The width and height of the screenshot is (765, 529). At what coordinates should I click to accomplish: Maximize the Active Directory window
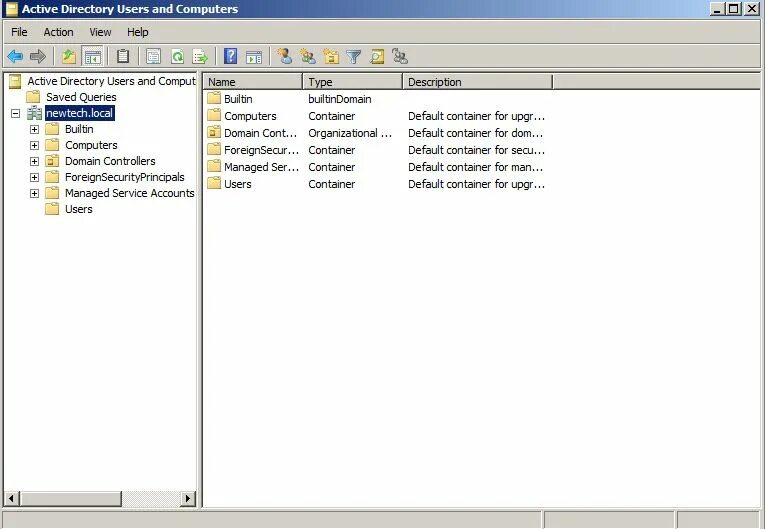[734, 9]
